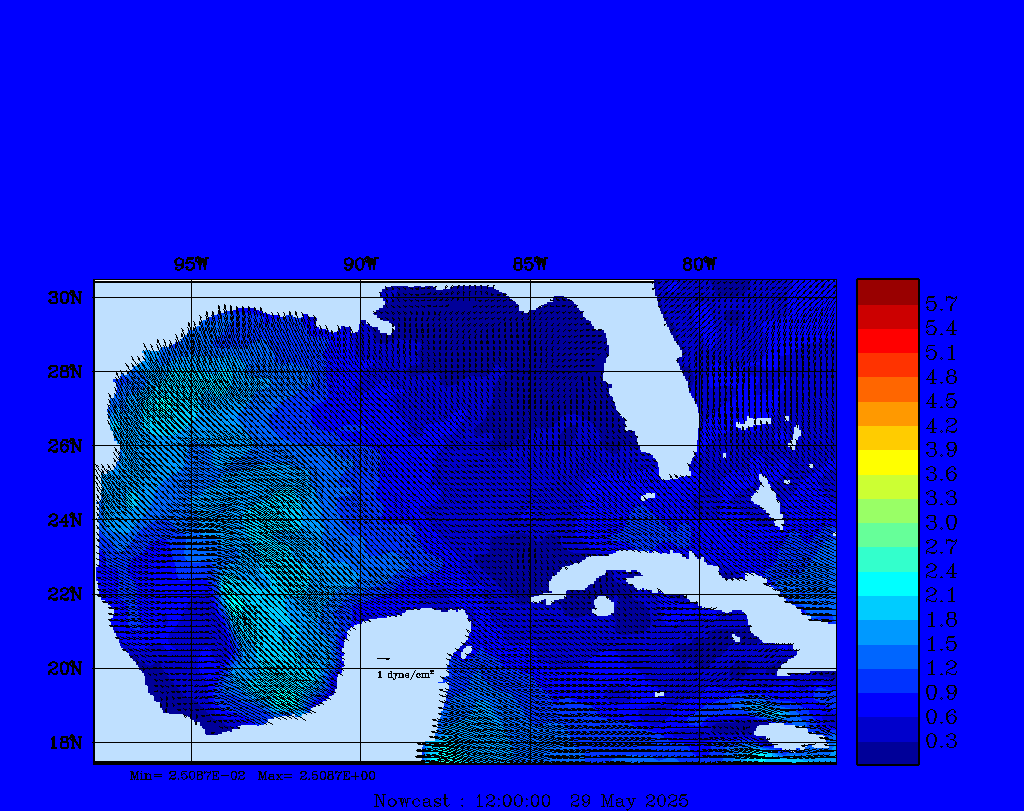Click the Yucatan peninsula land area
The height and width of the screenshot is (811, 1024).
click(410, 680)
